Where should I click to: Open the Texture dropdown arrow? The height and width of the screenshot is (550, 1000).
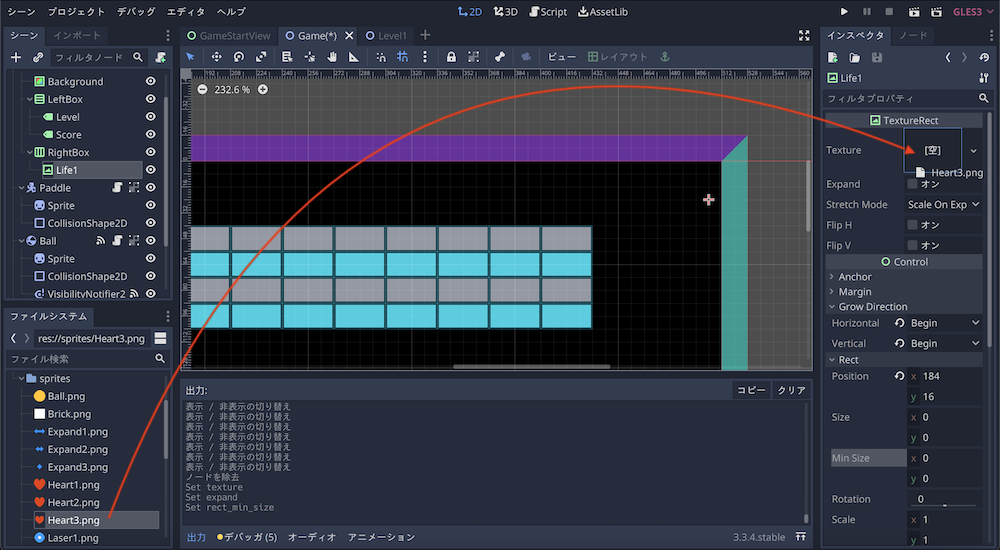(973, 151)
